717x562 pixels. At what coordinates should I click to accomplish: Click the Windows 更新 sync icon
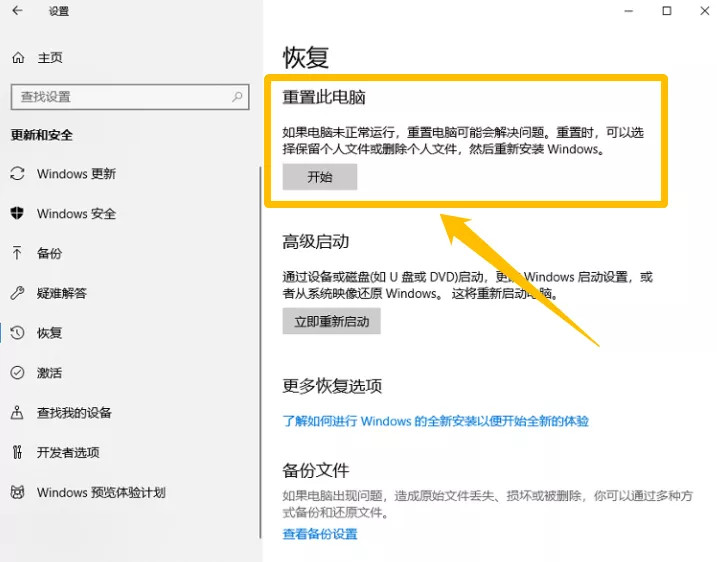click(17, 174)
